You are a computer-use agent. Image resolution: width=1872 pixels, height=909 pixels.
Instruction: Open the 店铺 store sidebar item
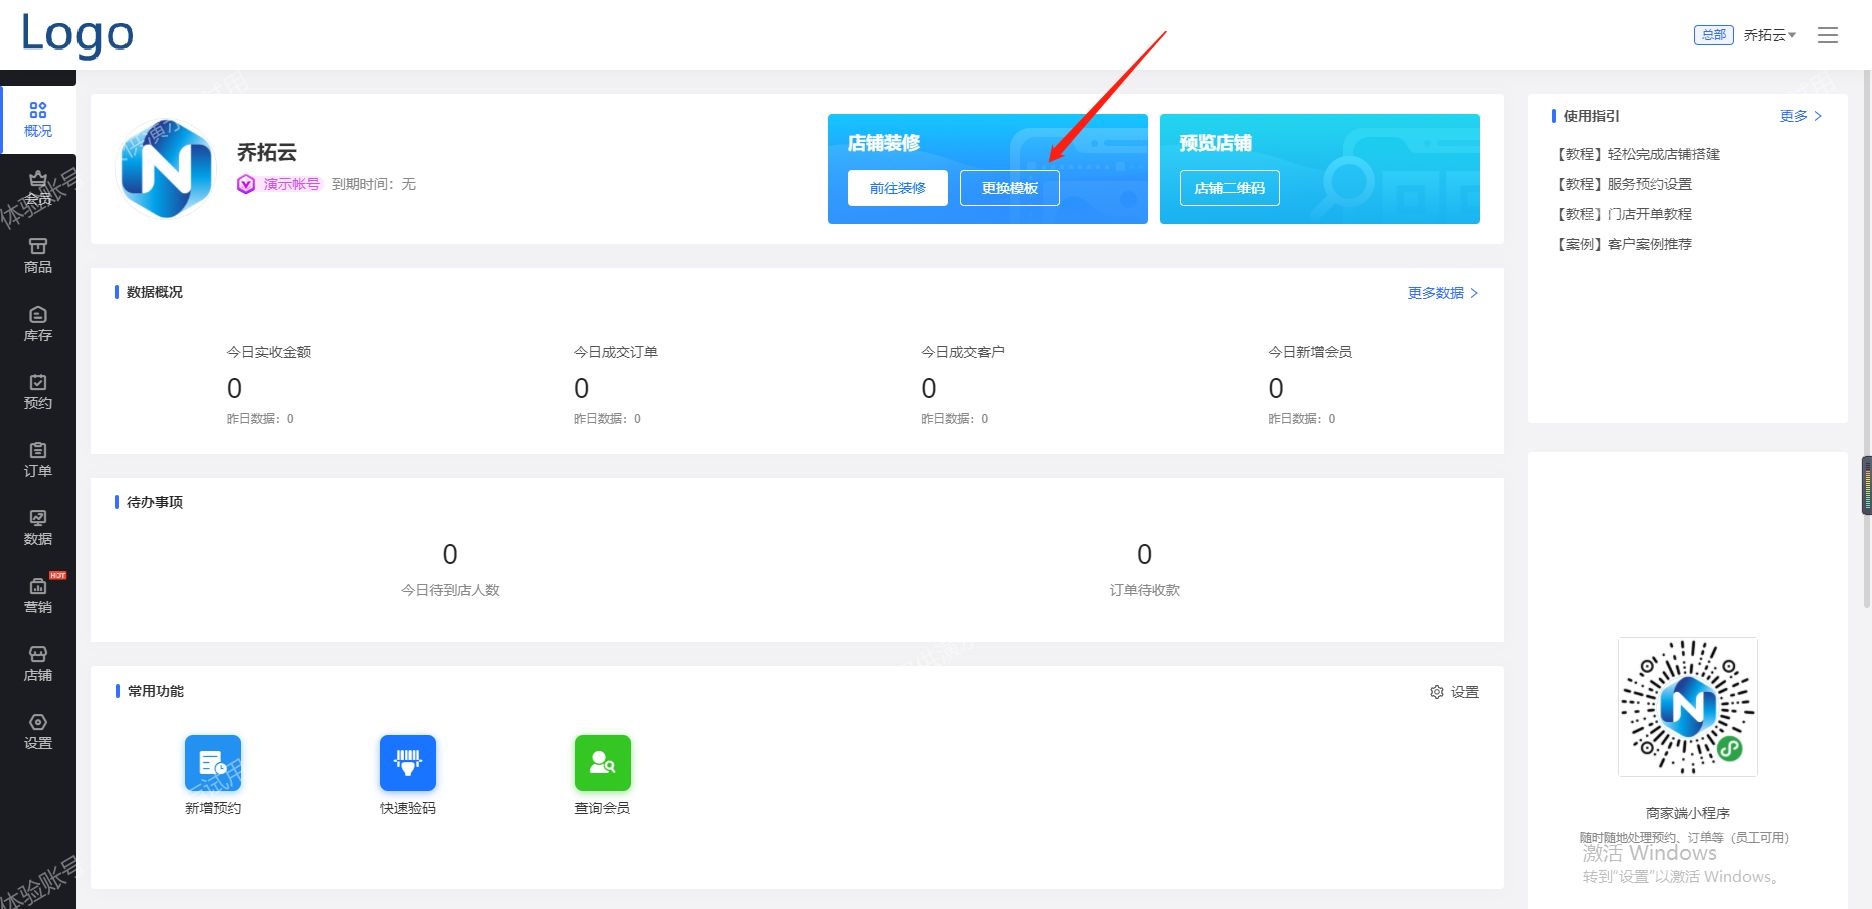click(x=38, y=664)
